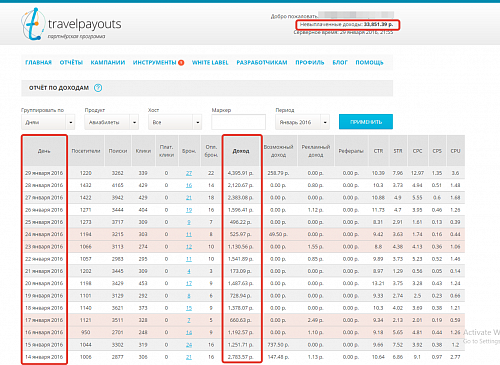The height and width of the screenshot is (365, 500).
Task: Open bookings link 24 for 15 января
Action: (189, 345)
